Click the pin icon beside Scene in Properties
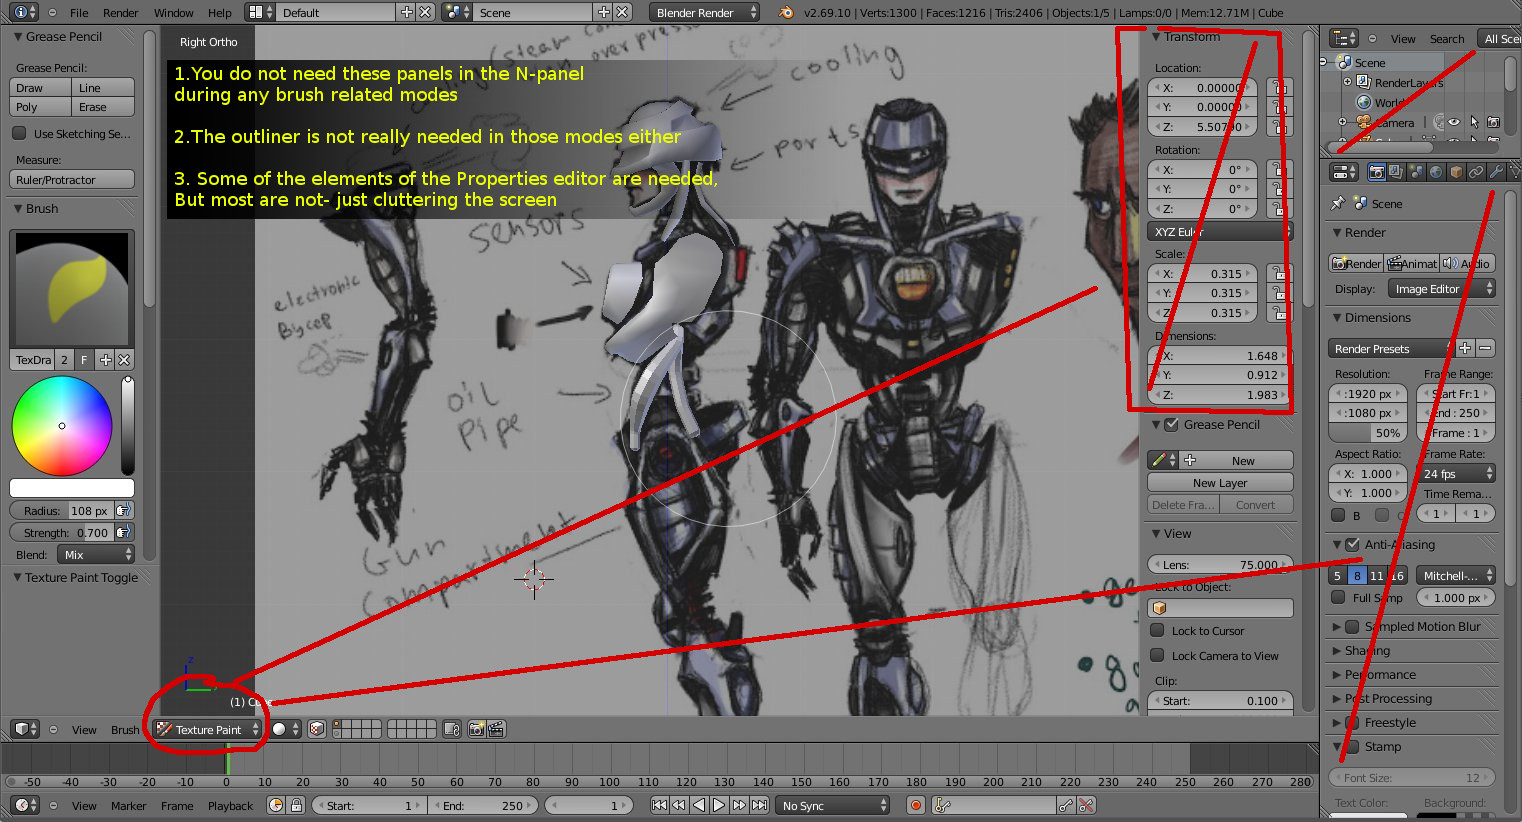The height and width of the screenshot is (822, 1522). (x=1338, y=203)
